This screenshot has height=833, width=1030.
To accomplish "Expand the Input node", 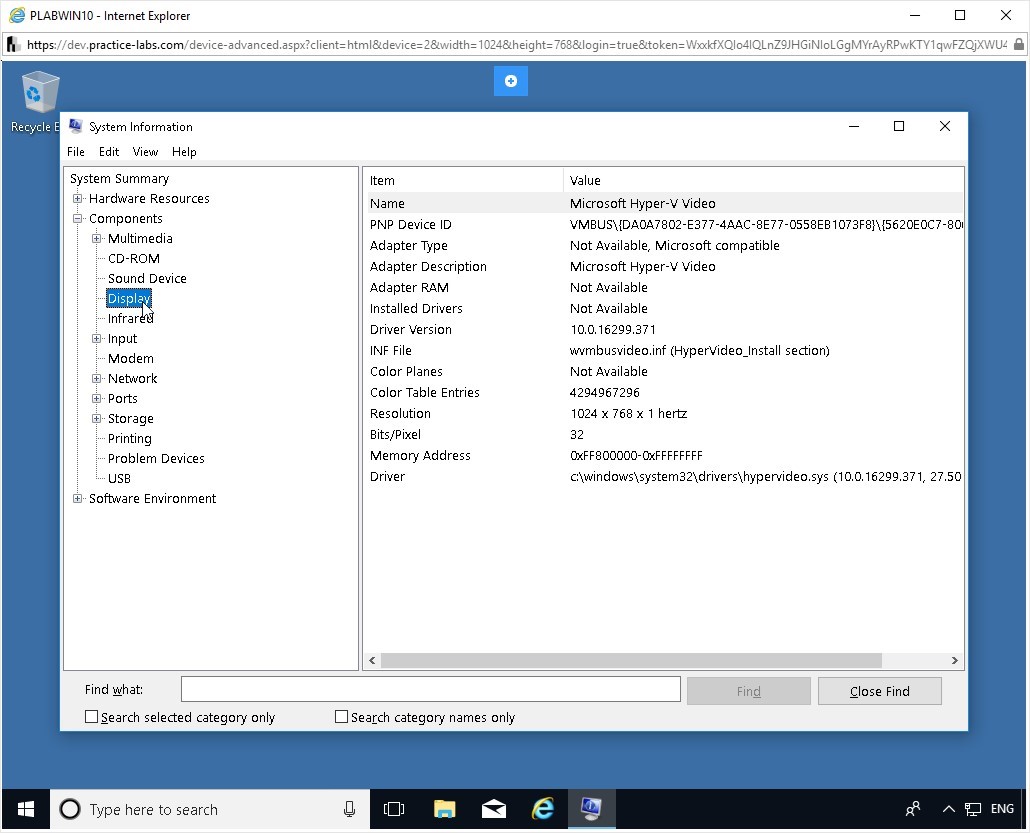I will (97, 338).
